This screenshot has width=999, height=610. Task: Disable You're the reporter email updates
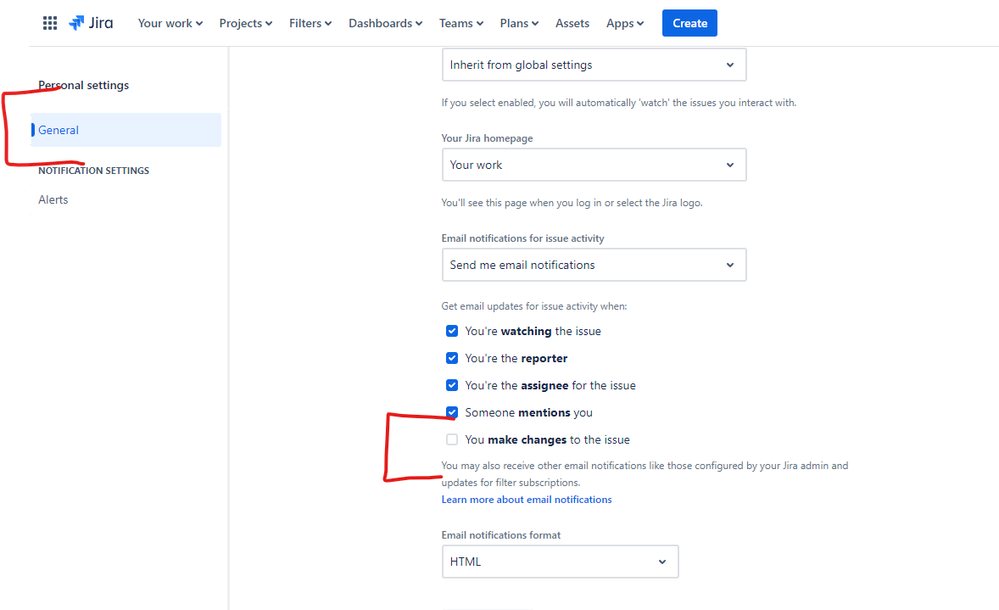[452, 358]
